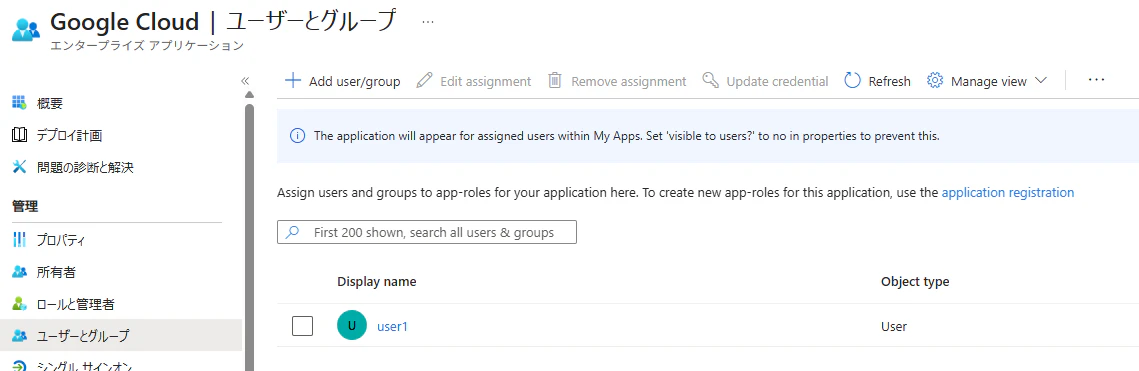Open the user1 link
This screenshot has height=371, width=1139.
(x=392, y=327)
